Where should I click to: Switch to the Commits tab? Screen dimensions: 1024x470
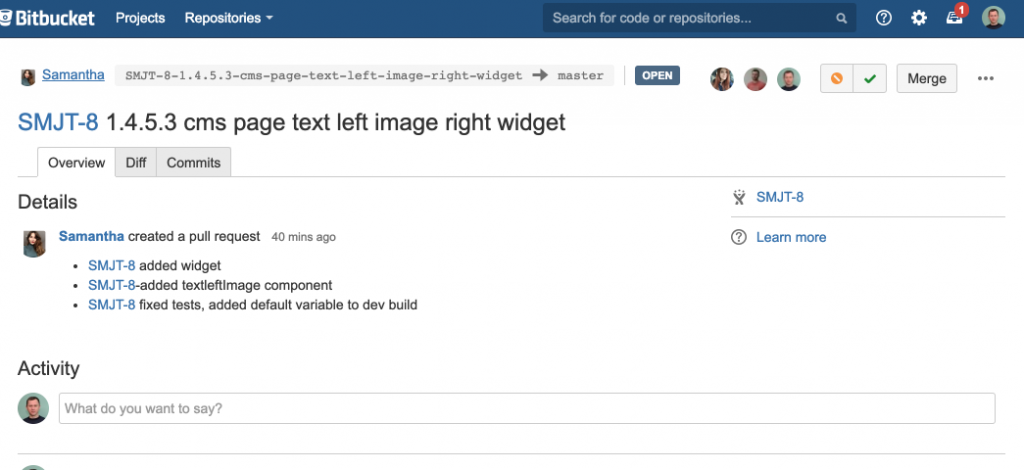click(193, 163)
